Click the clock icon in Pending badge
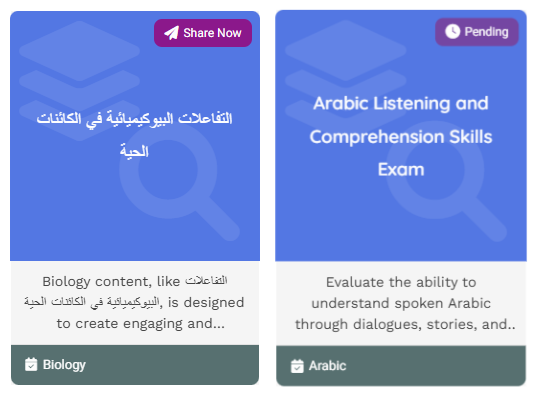The width and height of the screenshot is (537, 396). pos(452,32)
